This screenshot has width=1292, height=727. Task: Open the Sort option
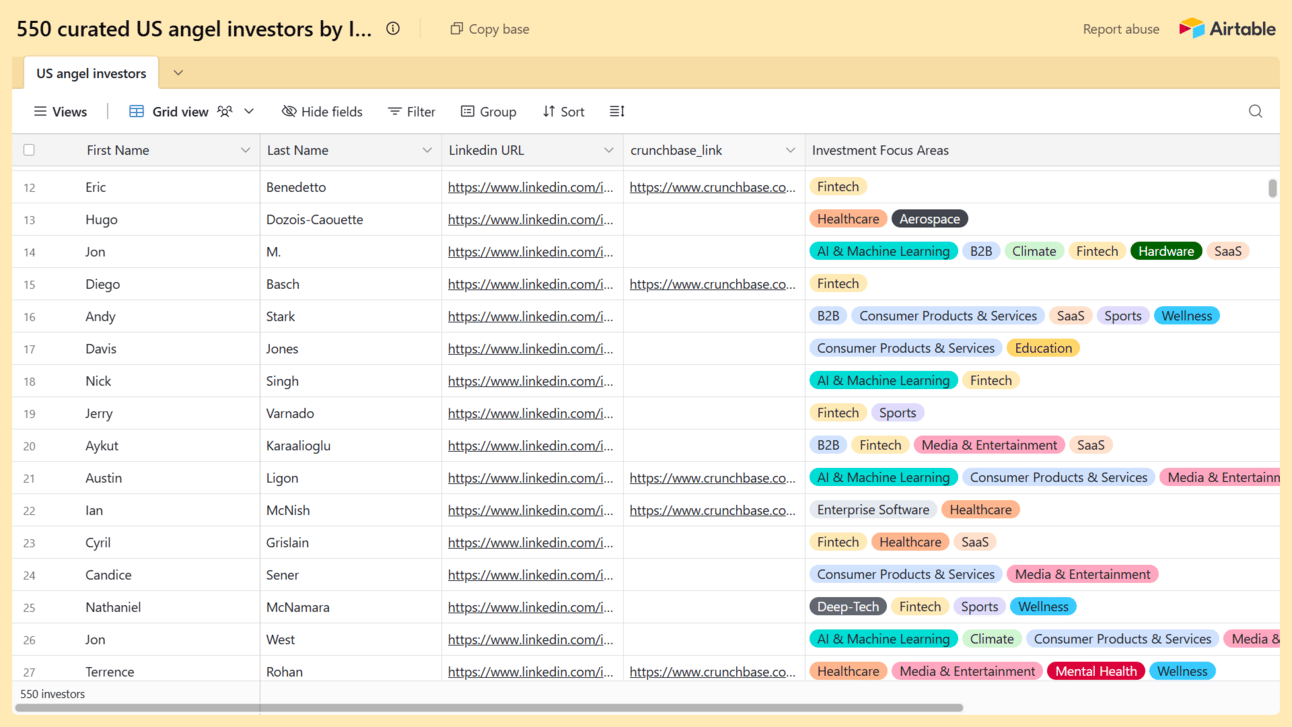point(563,111)
